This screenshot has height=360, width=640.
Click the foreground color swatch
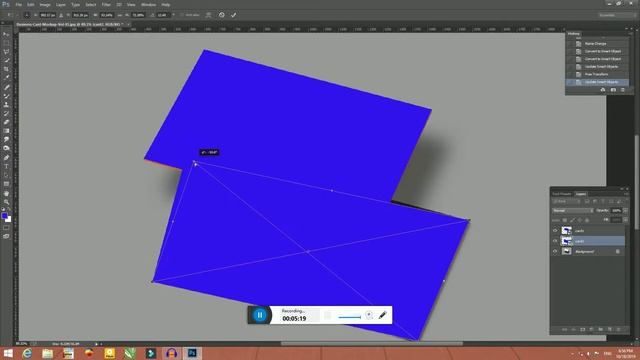(x=4, y=216)
